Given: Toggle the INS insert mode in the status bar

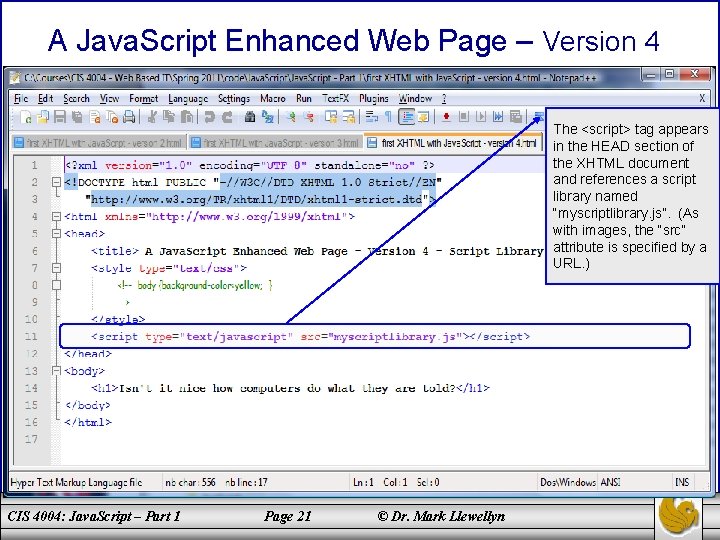Looking at the screenshot, I should [x=682, y=482].
